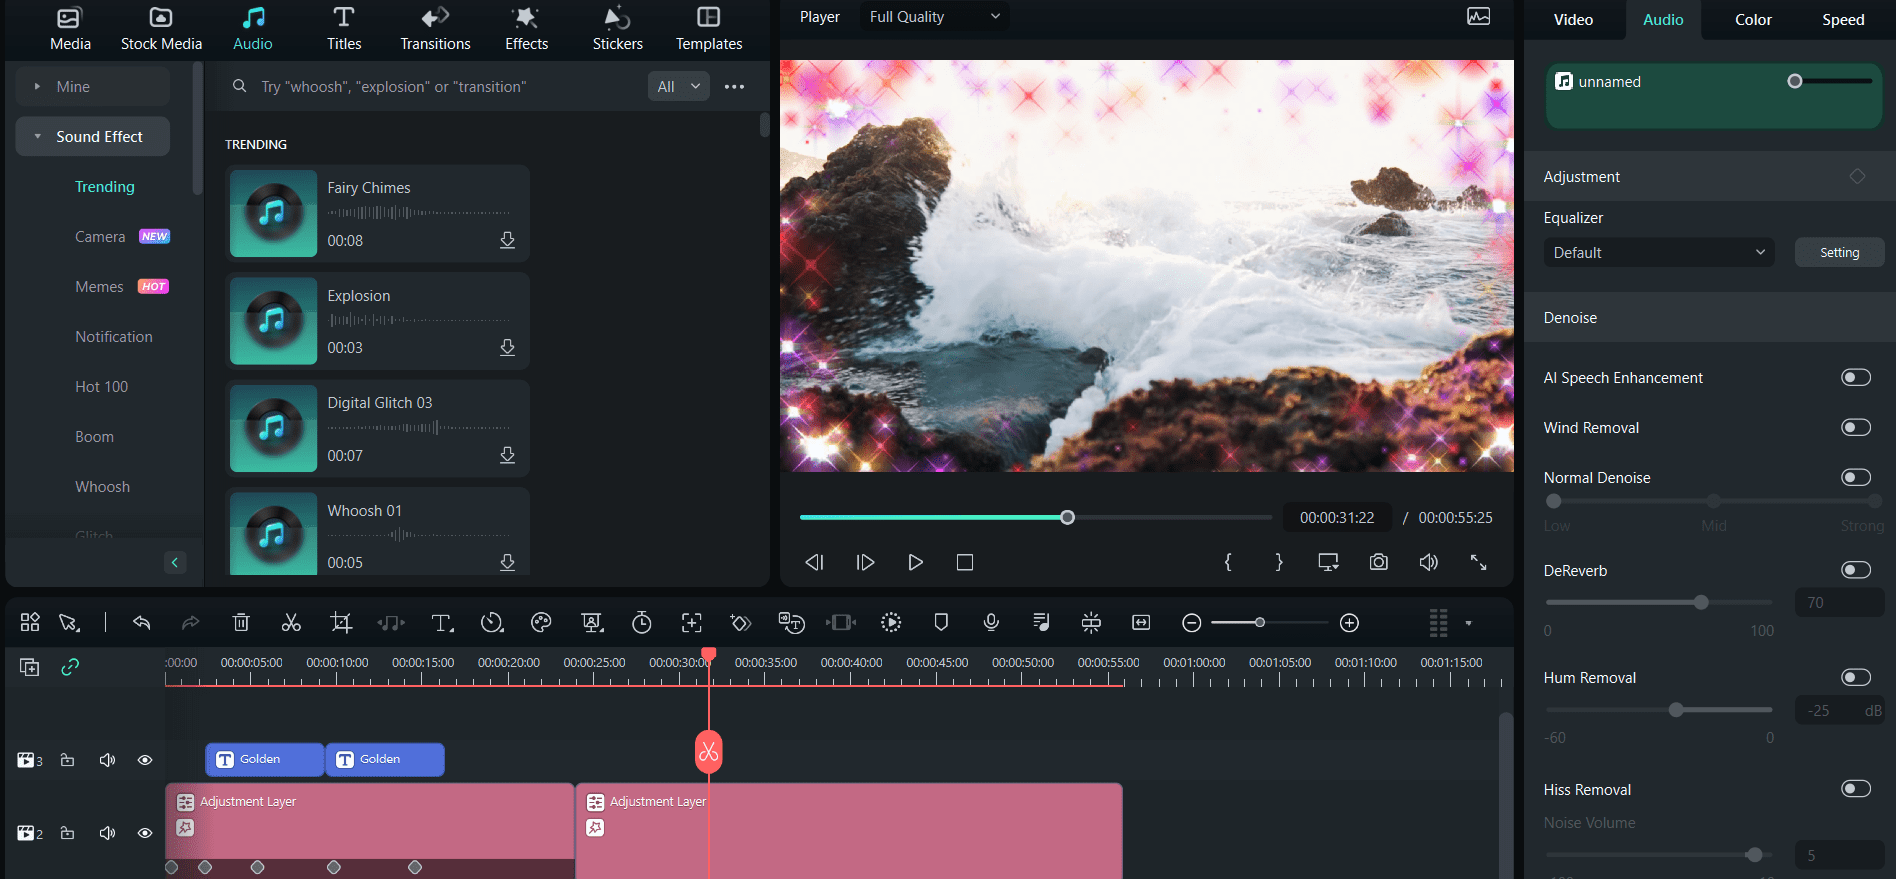Switch to the Color tab
1896x879 pixels.
[x=1753, y=20]
